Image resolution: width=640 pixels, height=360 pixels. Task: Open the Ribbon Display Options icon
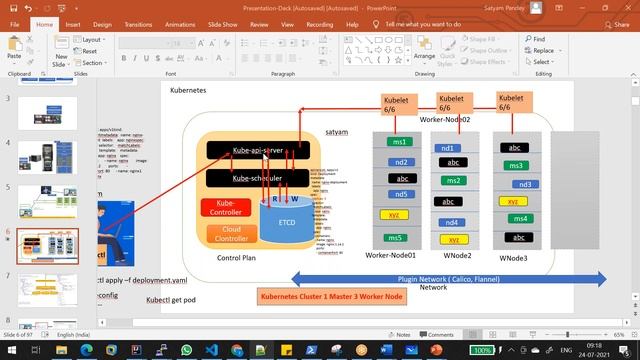tap(559, 8)
